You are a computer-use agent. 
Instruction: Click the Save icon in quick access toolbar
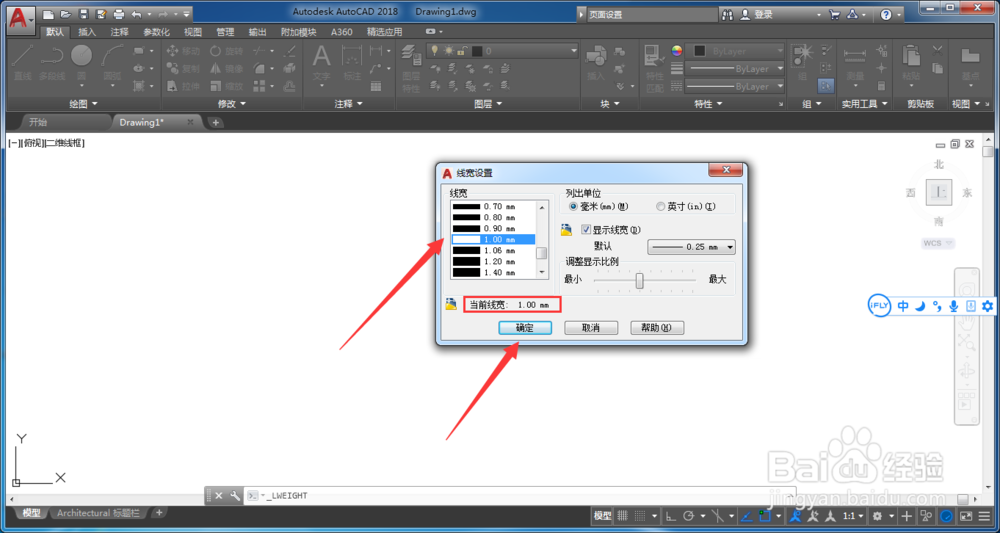point(84,14)
